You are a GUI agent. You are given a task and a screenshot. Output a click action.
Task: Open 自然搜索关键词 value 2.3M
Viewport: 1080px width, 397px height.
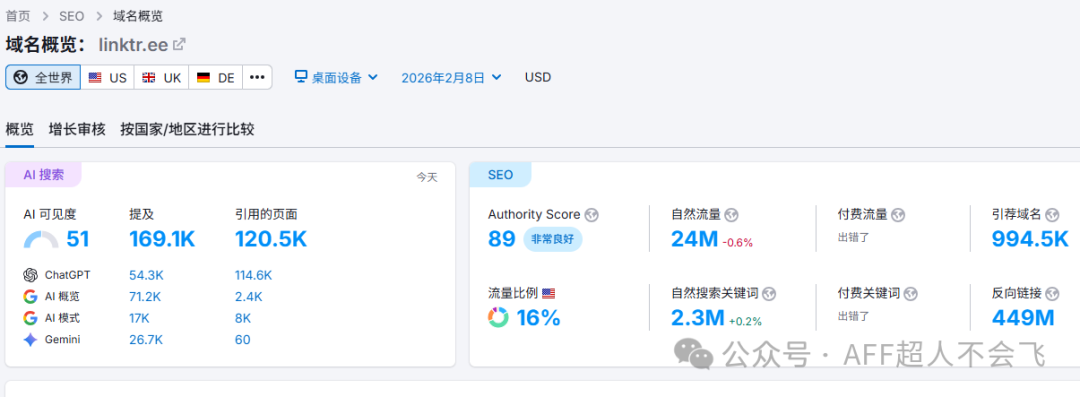(698, 318)
